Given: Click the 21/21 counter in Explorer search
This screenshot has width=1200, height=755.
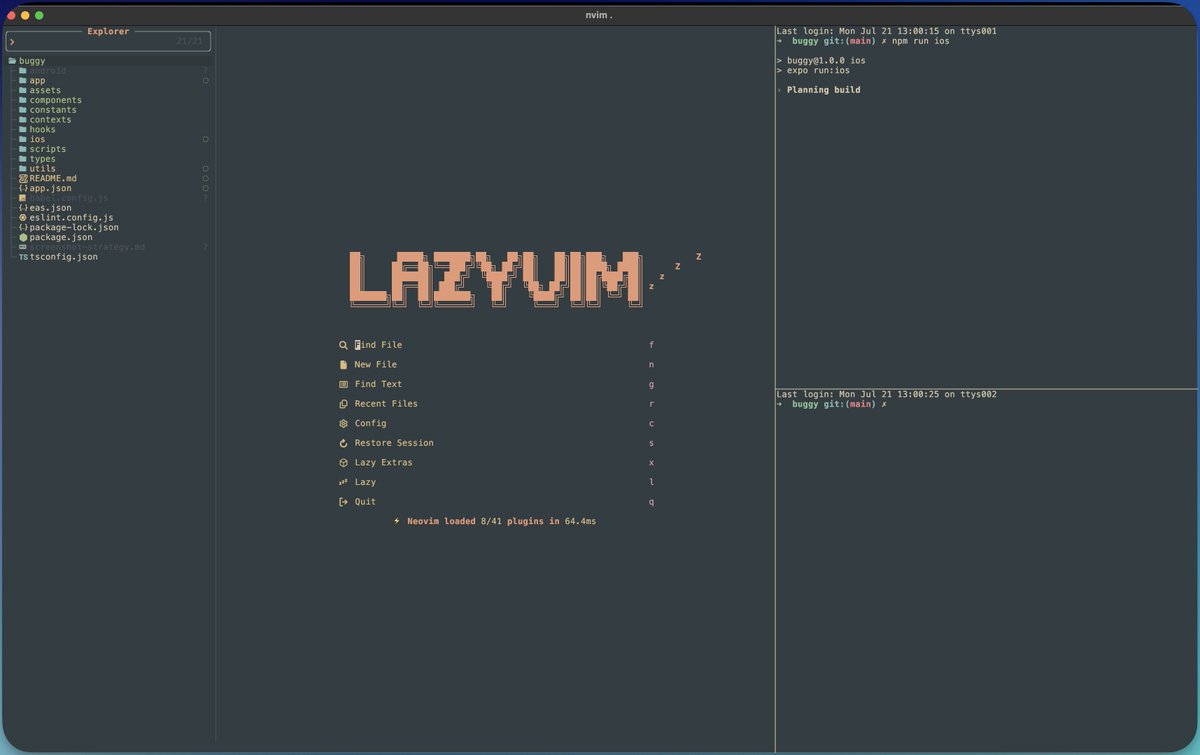Looking at the screenshot, I should click(189, 41).
